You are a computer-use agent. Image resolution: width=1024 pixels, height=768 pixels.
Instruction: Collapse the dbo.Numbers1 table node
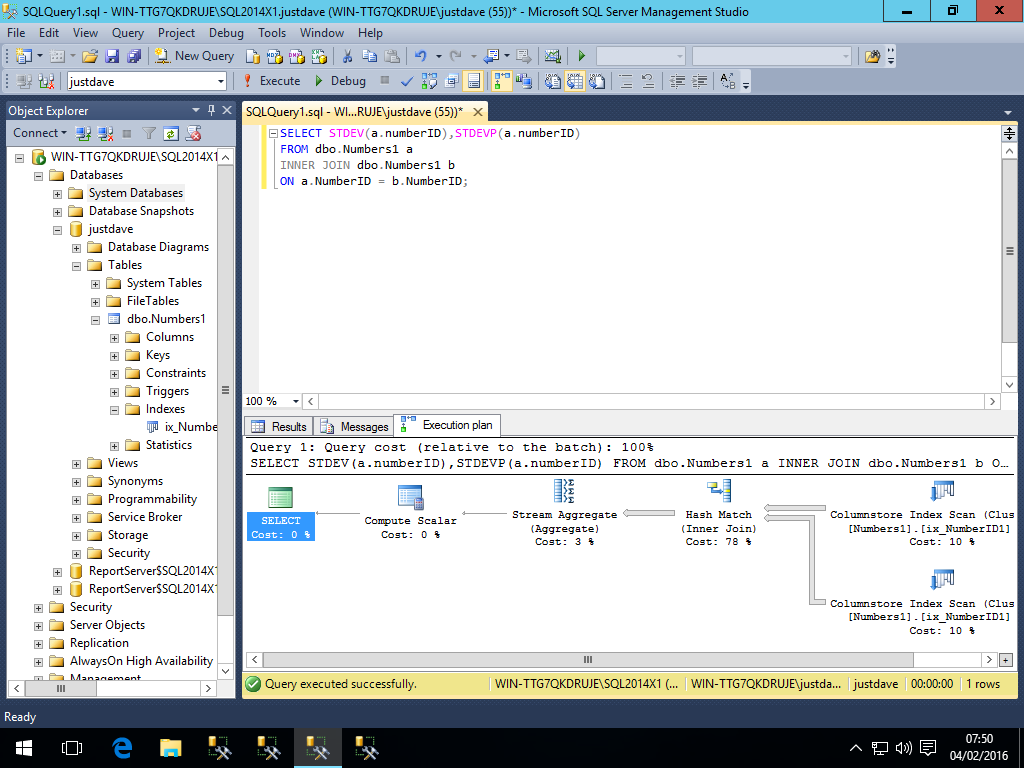click(x=96, y=319)
